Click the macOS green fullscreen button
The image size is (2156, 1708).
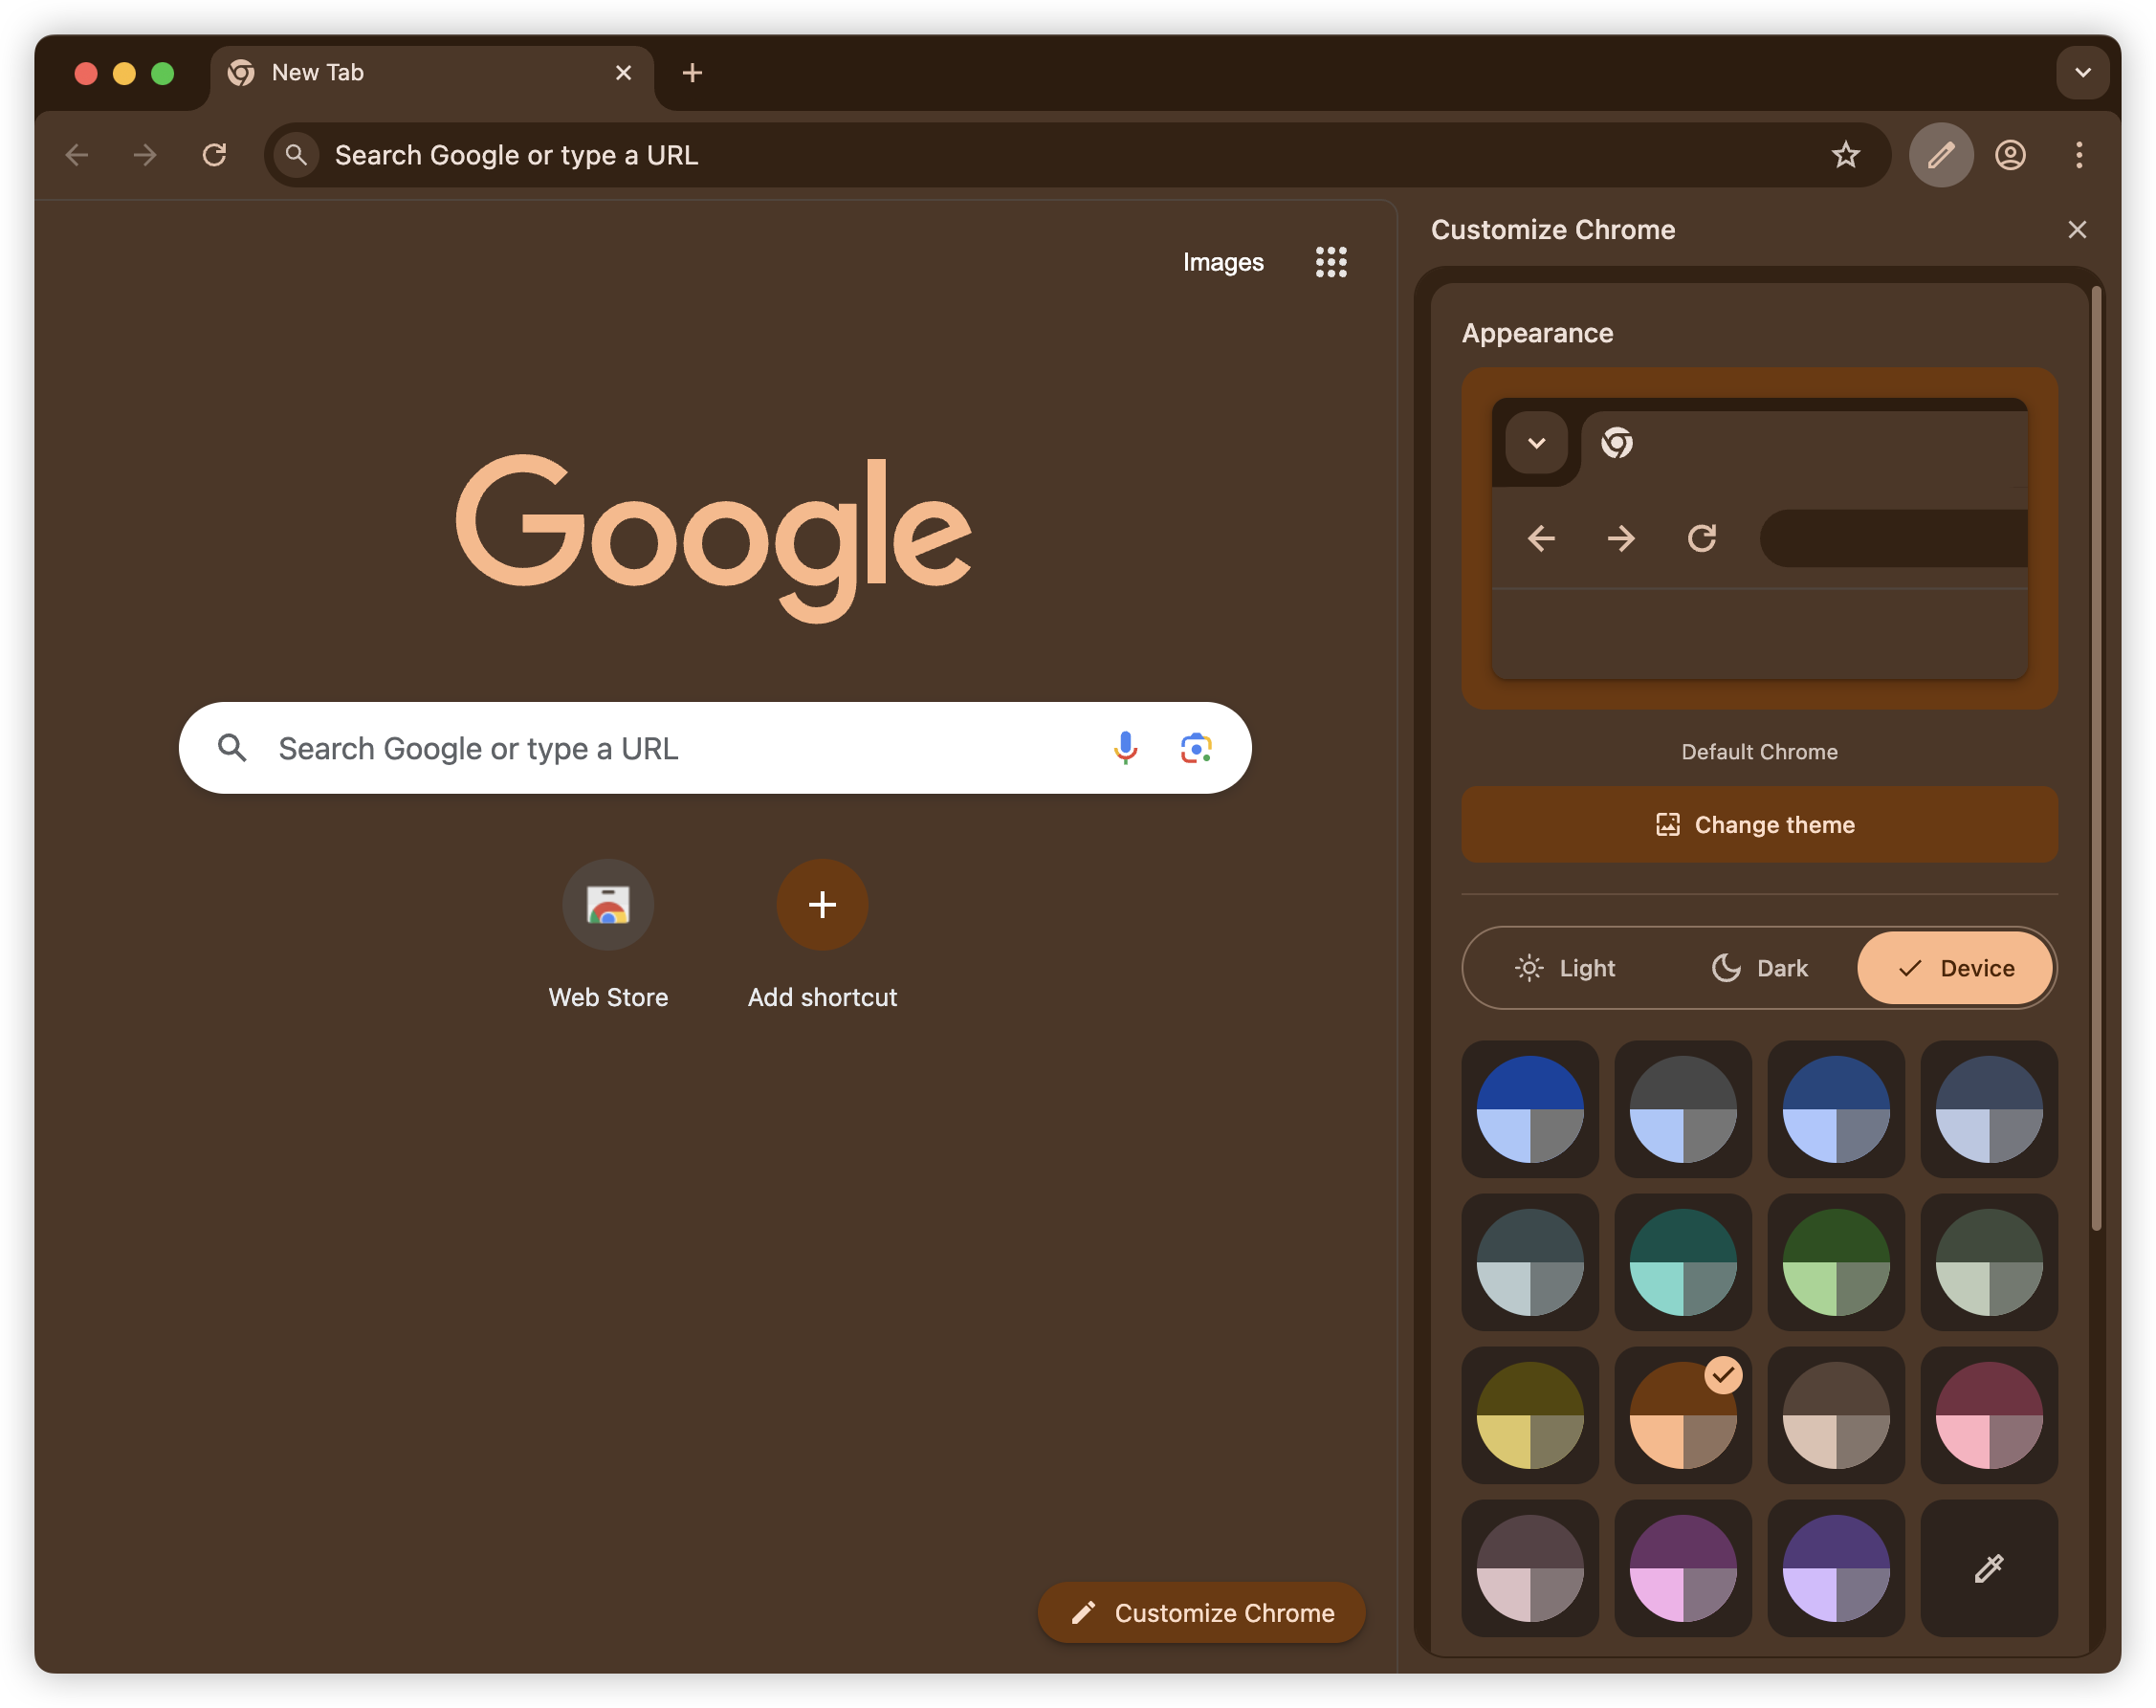coord(162,73)
